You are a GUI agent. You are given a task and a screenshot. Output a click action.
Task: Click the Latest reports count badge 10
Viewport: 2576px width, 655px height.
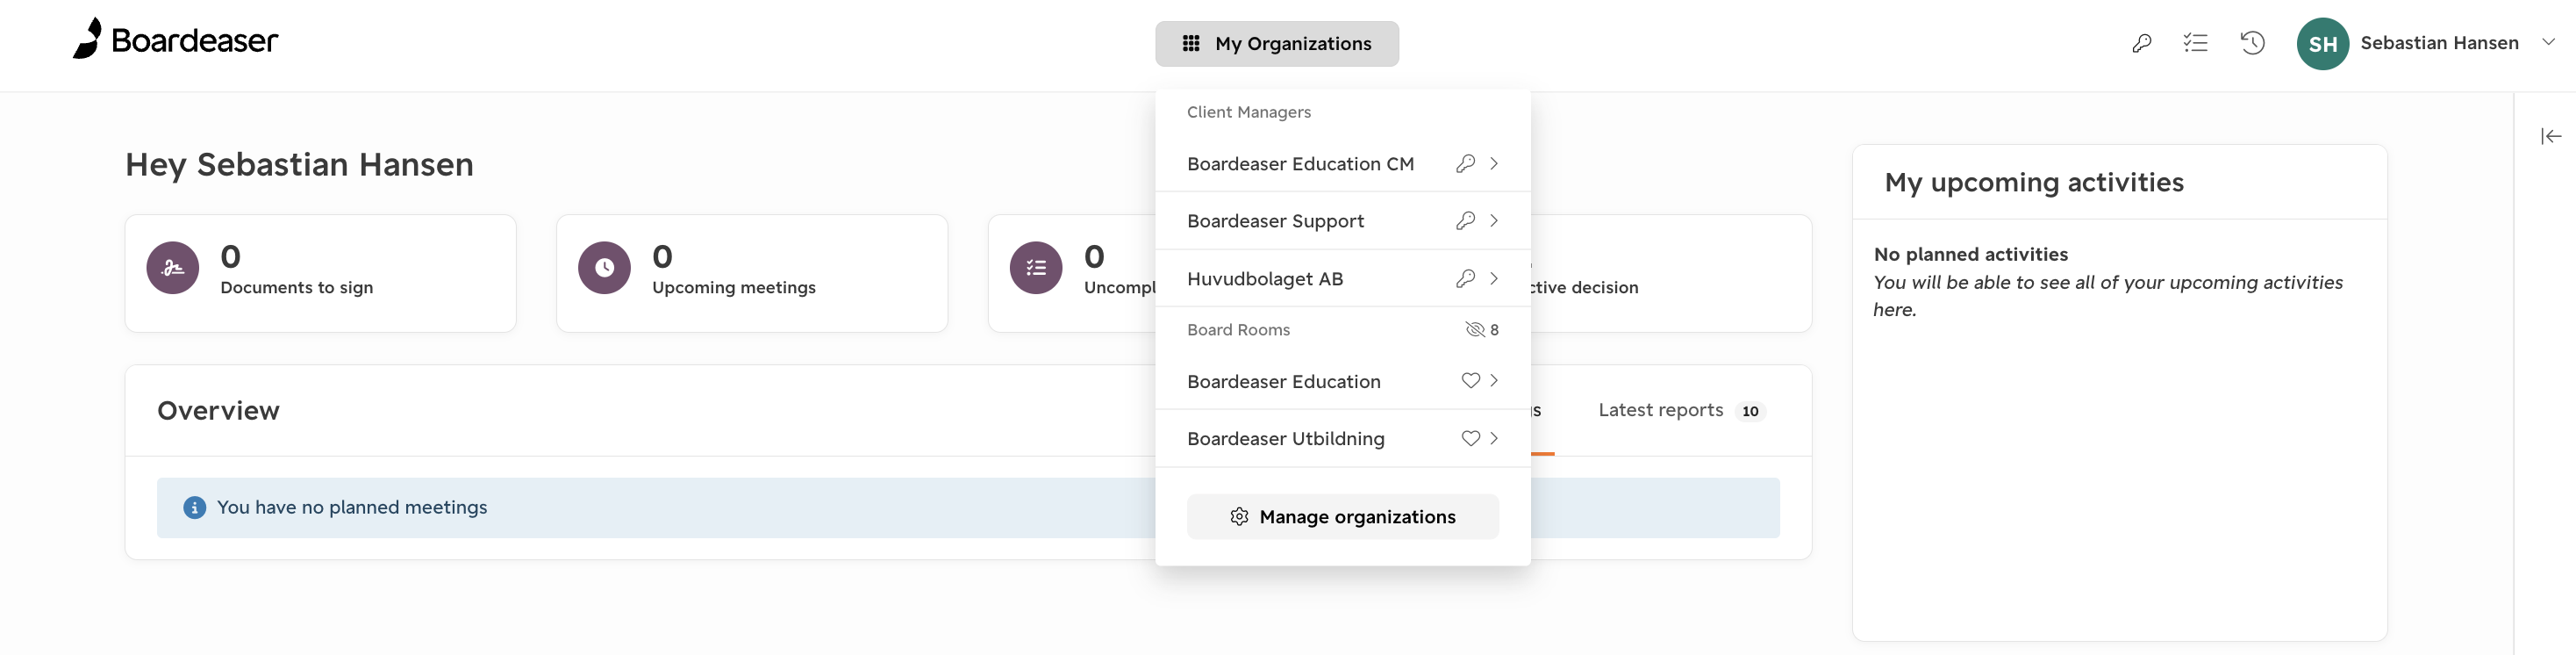pyautogui.click(x=1750, y=411)
